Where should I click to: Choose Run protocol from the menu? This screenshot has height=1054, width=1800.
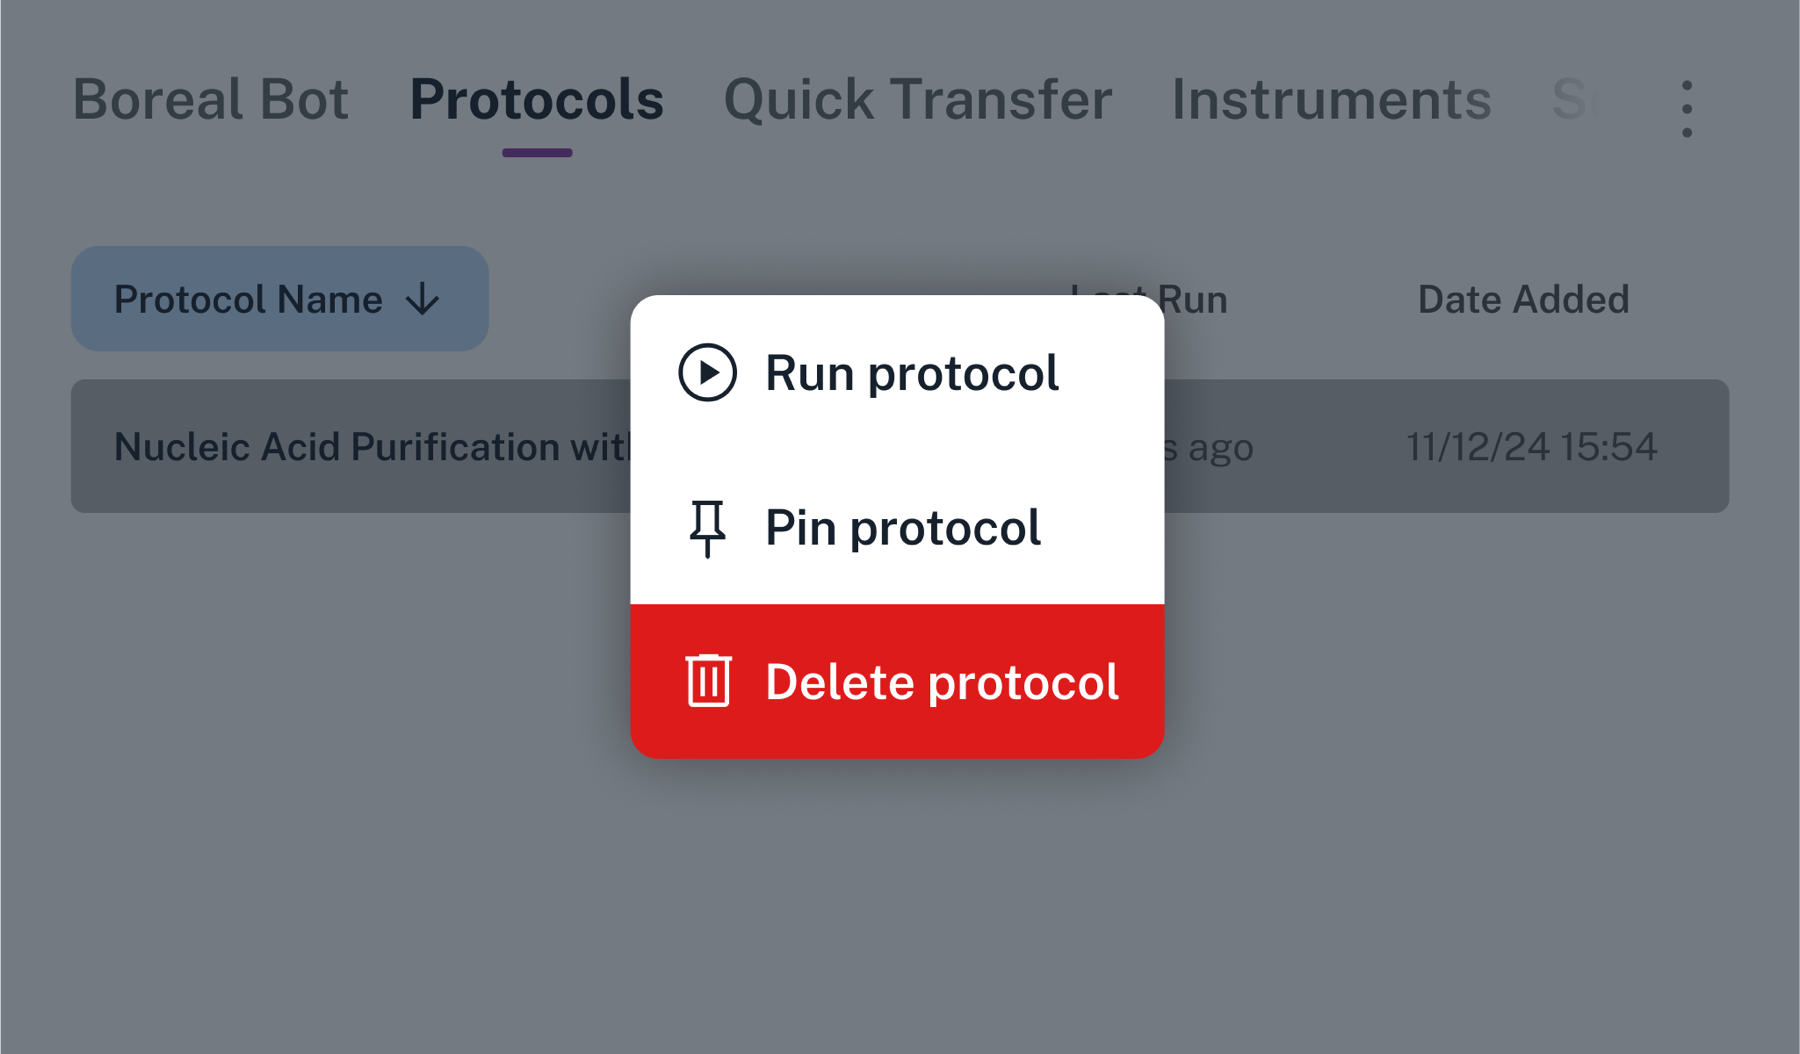click(910, 373)
